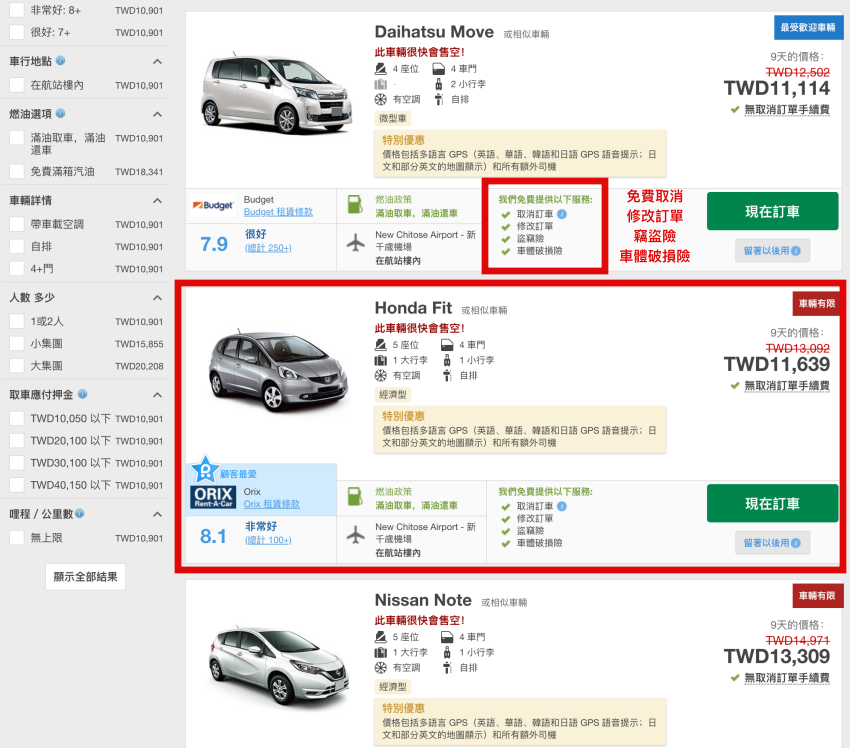Viewport: 850px width, 748px height.
Task: Click info icon beside 哩程 / 公里數 filter
Action: (80, 513)
